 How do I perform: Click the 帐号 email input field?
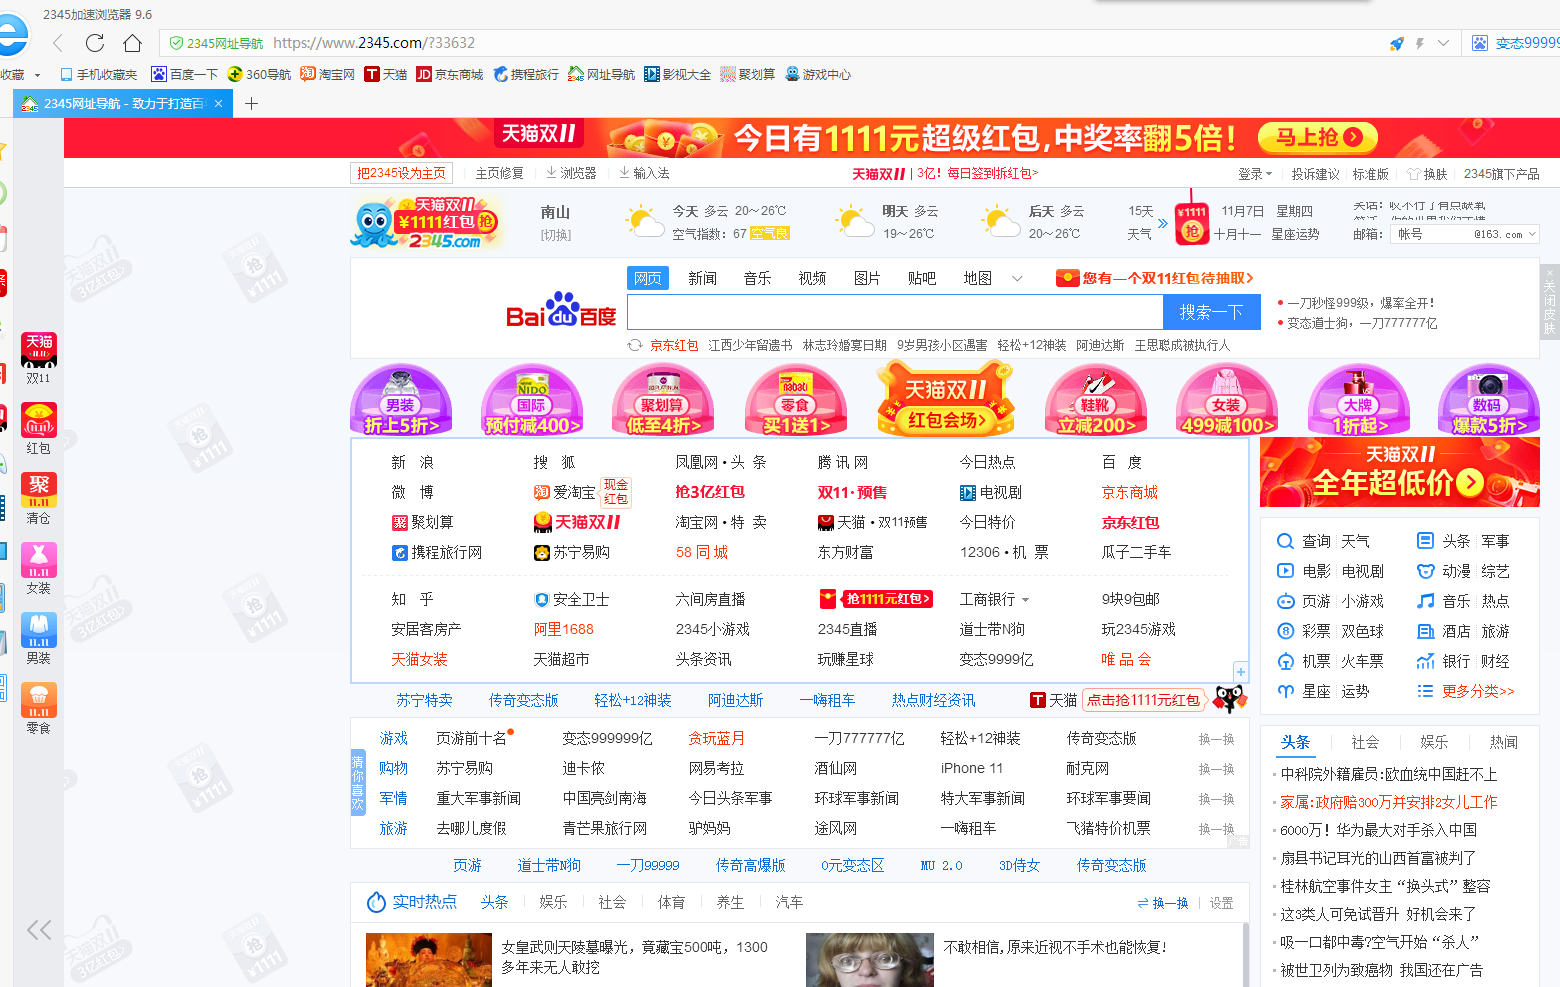(x=1430, y=234)
